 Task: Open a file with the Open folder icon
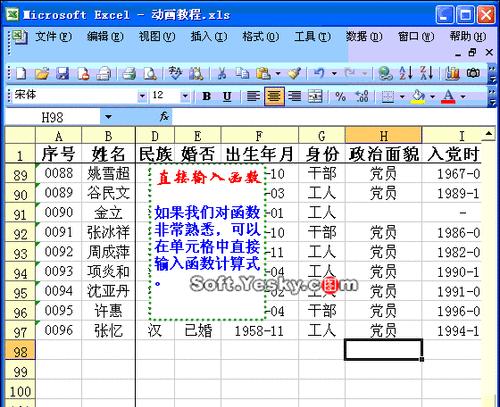click(x=42, y=74)
